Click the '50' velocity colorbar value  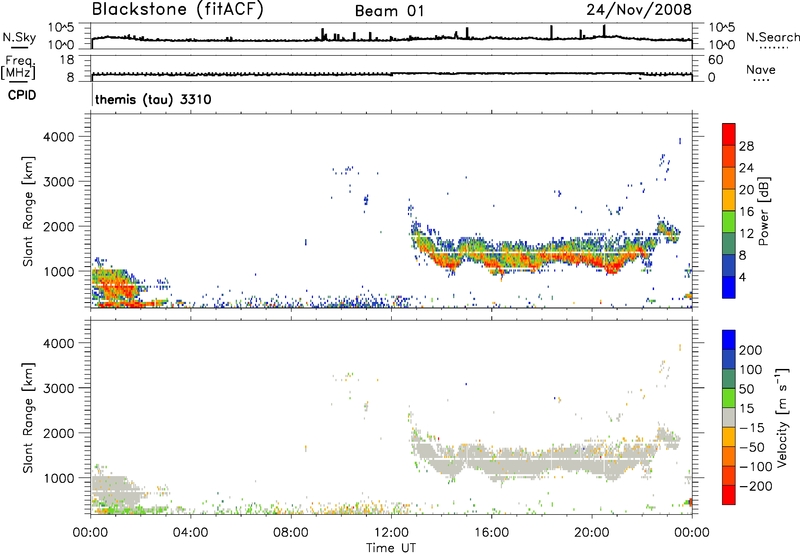coord(746,389)
